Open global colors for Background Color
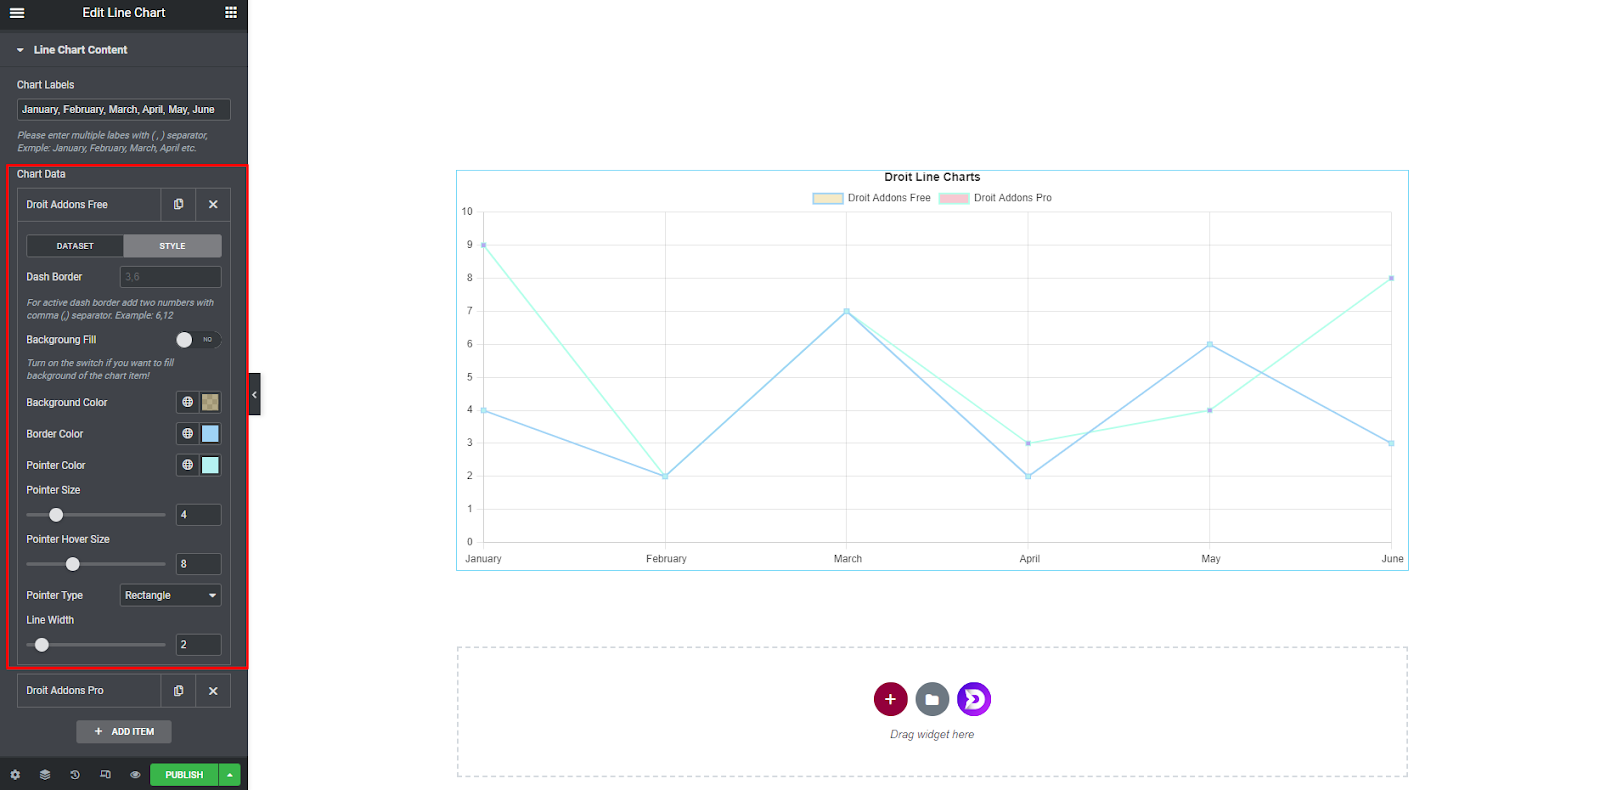1600x790 pixels. pos(187,402)
